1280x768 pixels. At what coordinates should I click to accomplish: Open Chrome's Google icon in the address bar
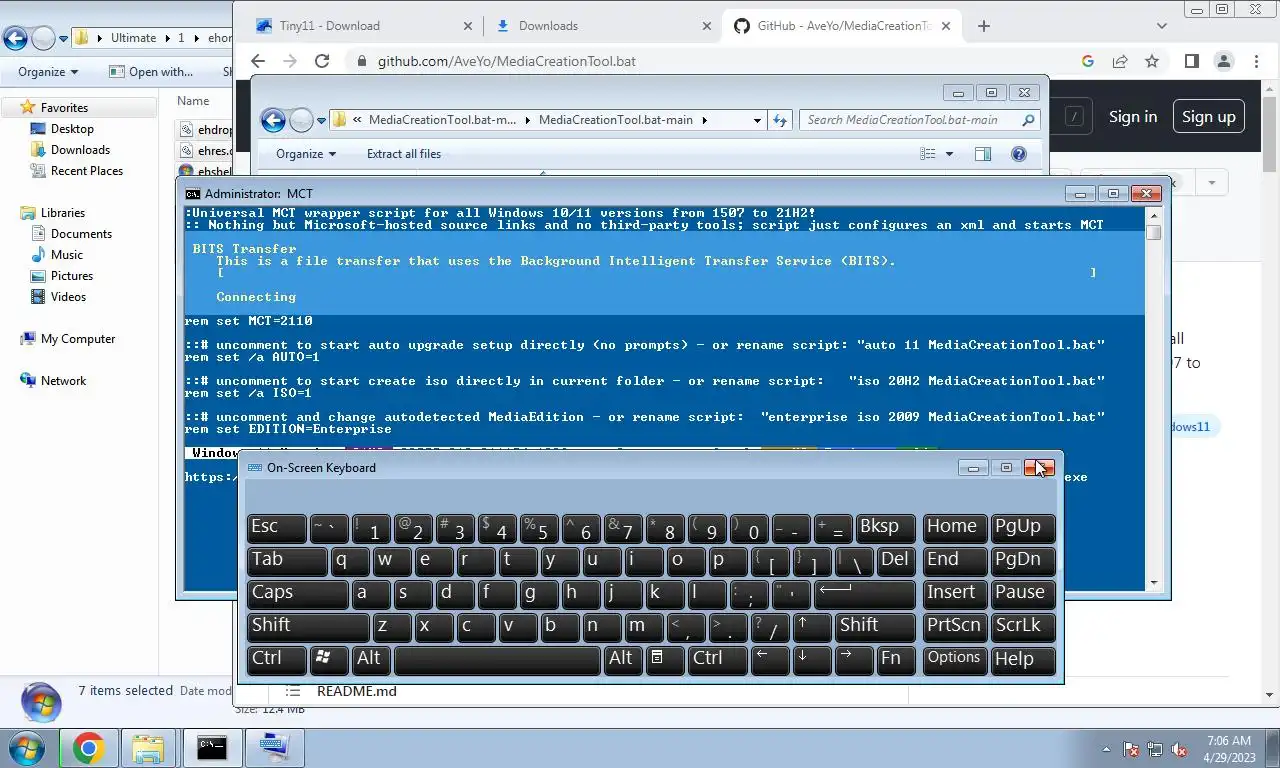tap(1088, 61)
